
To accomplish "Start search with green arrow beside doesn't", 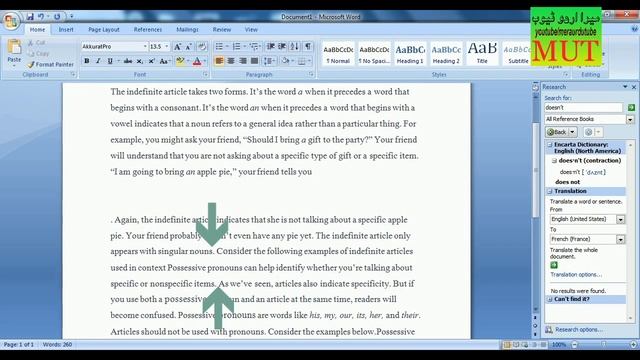I will click(631, 107).
